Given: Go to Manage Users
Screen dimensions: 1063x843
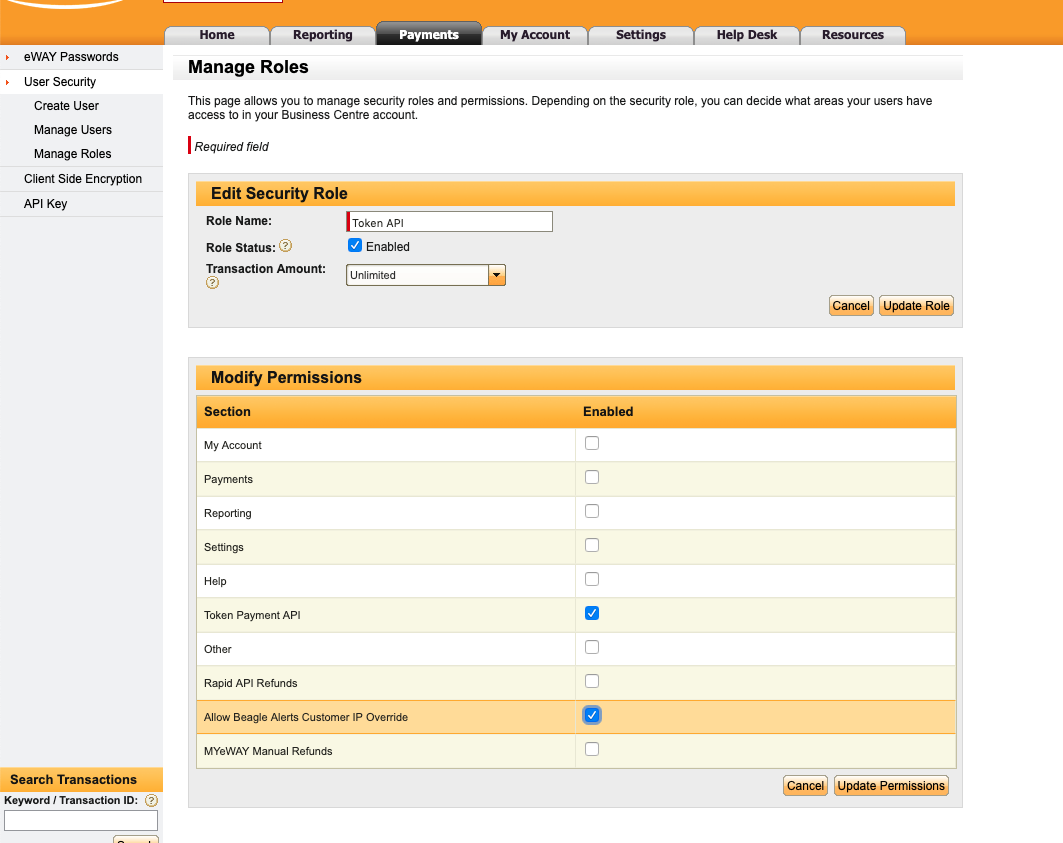Looking at the screenshot, I should pyautogui.click(x=73, y=130).
